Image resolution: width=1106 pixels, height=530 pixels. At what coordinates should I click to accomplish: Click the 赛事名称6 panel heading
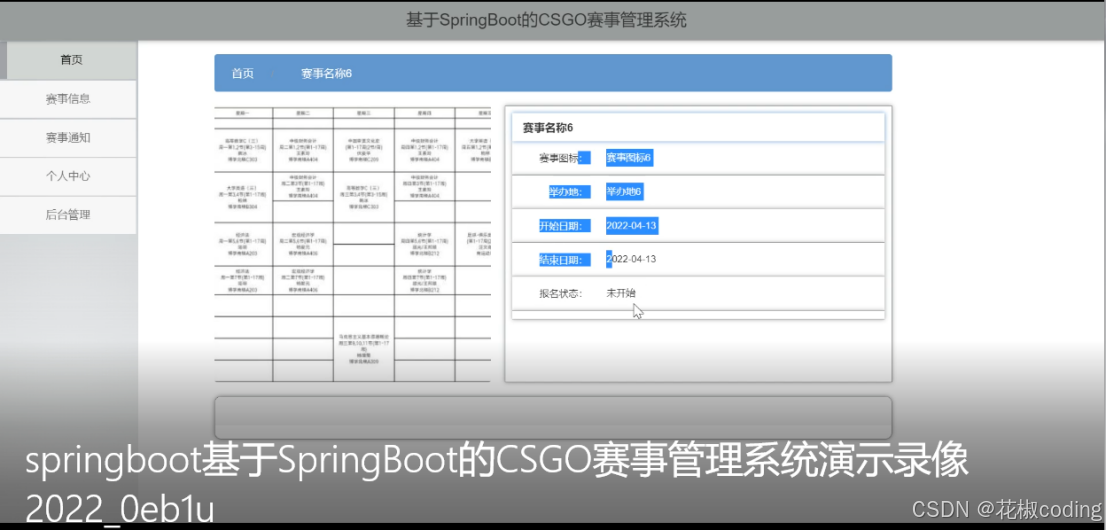click(547, 128)
